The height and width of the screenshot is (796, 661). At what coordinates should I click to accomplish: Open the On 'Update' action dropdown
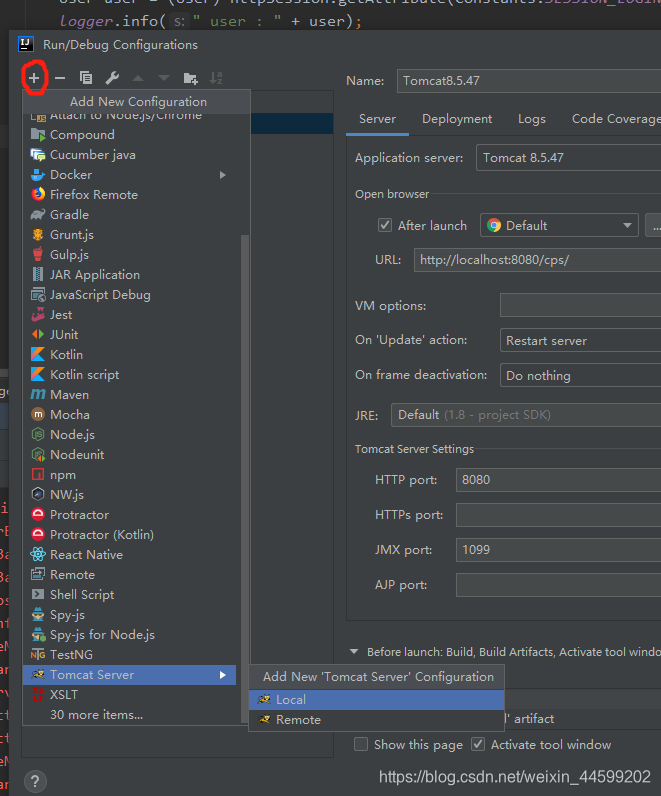[x=580, y=341]
